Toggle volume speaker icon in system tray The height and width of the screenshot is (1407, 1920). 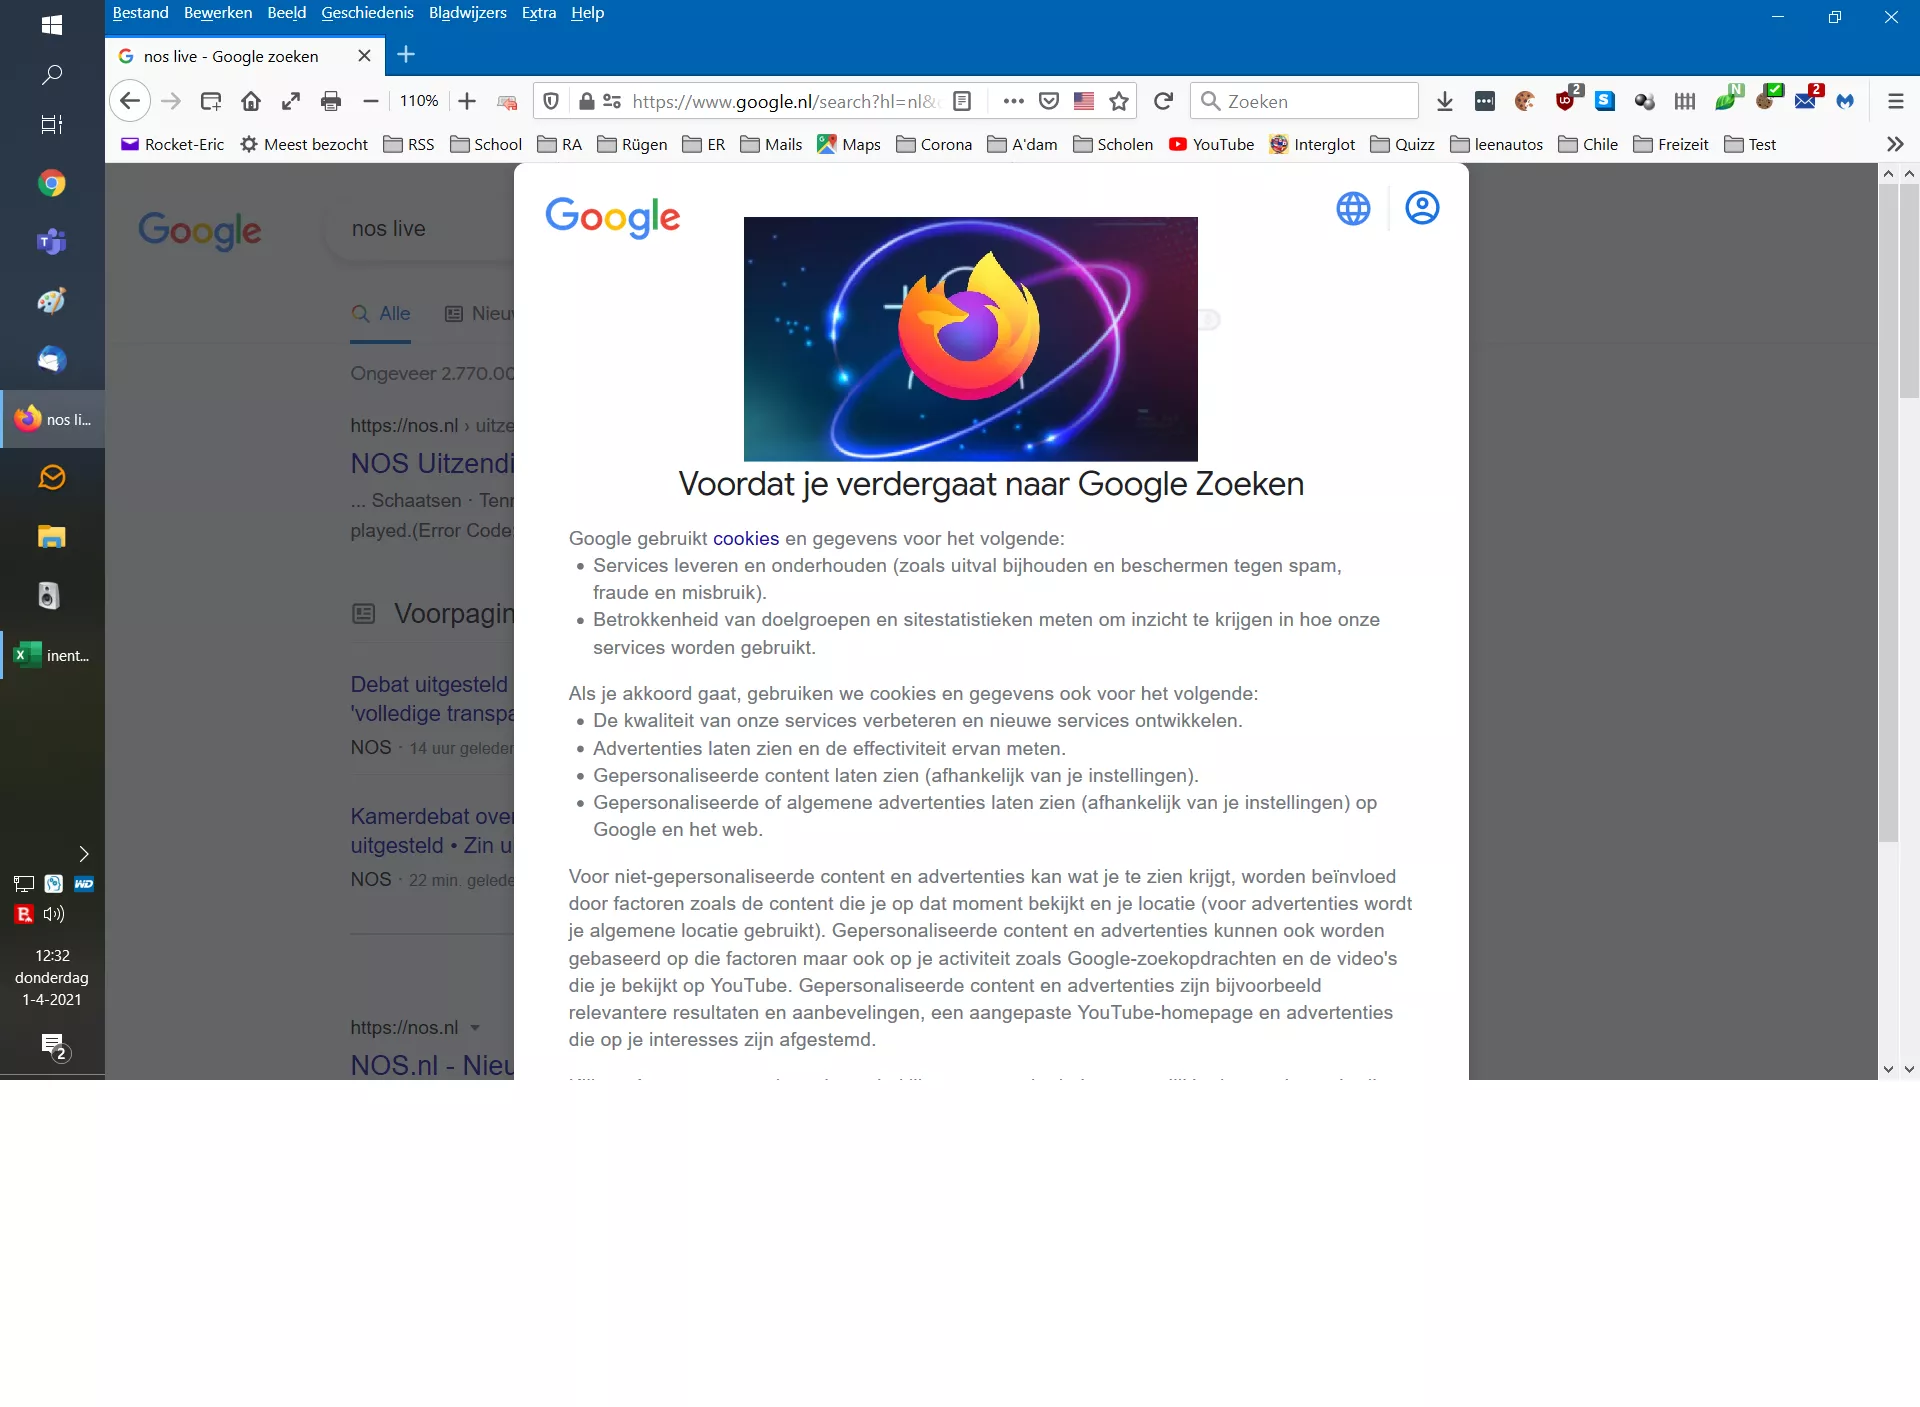pyautogui.click(x=54, y=914)
